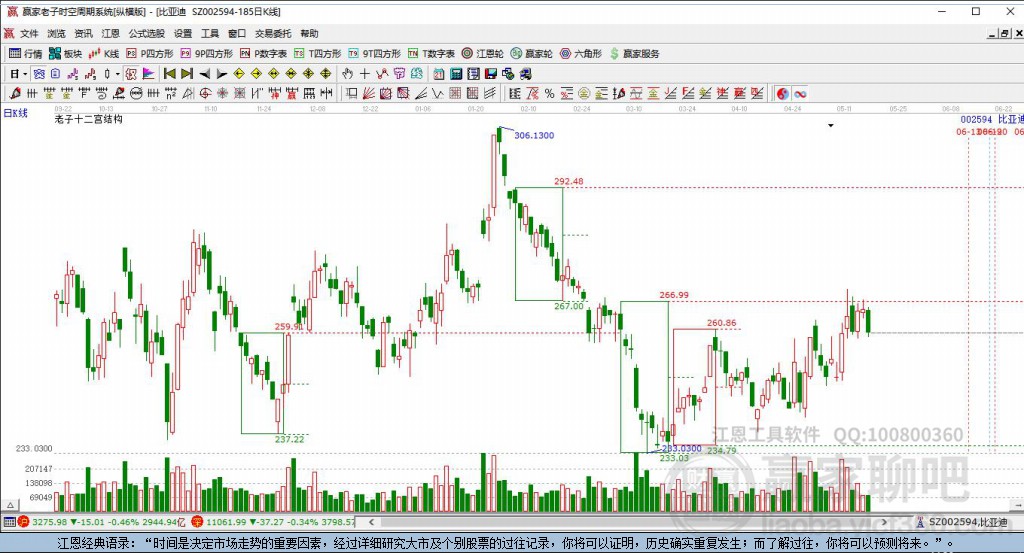The image size is (1024, 553).
Task: Select the parallel lines channel tool
Action: [490, 94]
